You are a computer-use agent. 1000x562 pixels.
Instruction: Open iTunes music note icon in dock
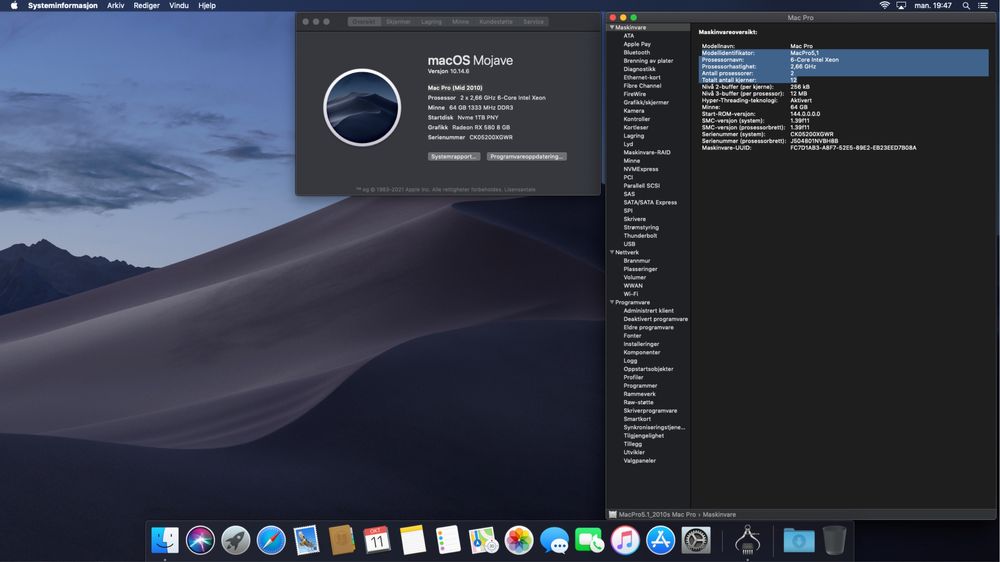tap(625, 540)
